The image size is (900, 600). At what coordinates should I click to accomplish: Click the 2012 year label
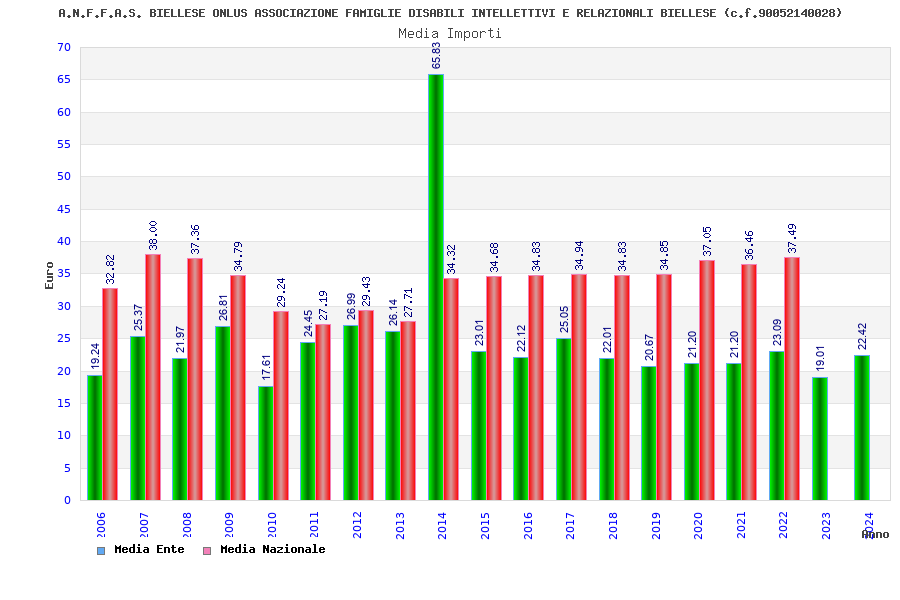[x=356, y=525]
